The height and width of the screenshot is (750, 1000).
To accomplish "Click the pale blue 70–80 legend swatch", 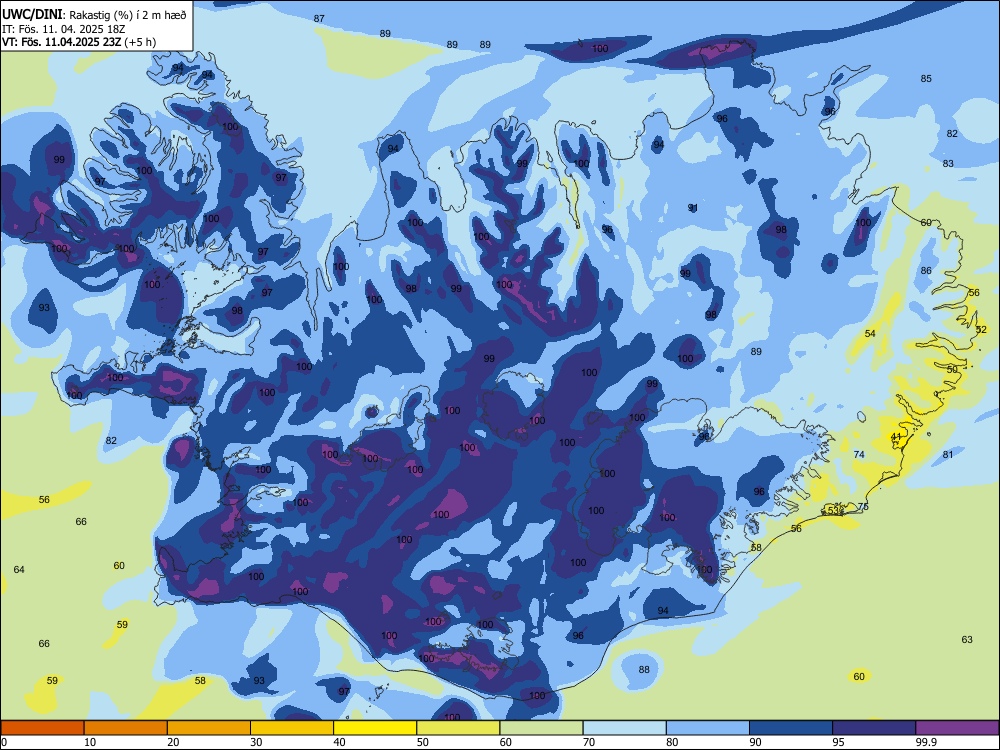I will coord(624,728).
